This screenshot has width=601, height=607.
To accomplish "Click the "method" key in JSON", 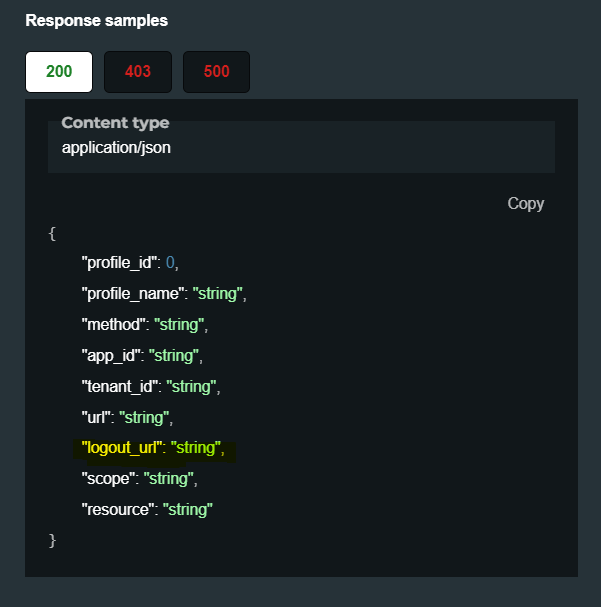I will click(x=114, y=325).
